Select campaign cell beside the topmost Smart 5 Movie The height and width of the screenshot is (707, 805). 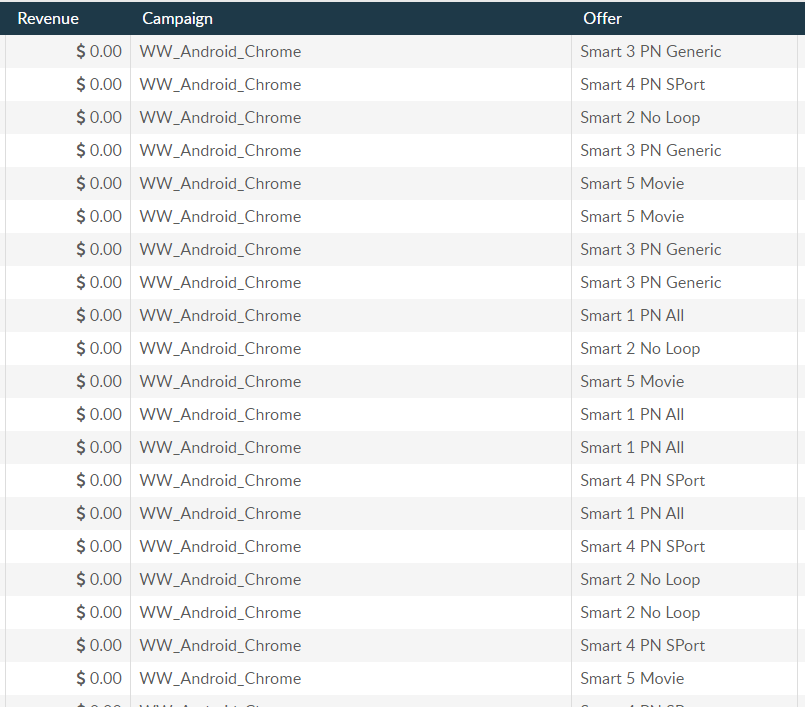click(x=220, y=183)
